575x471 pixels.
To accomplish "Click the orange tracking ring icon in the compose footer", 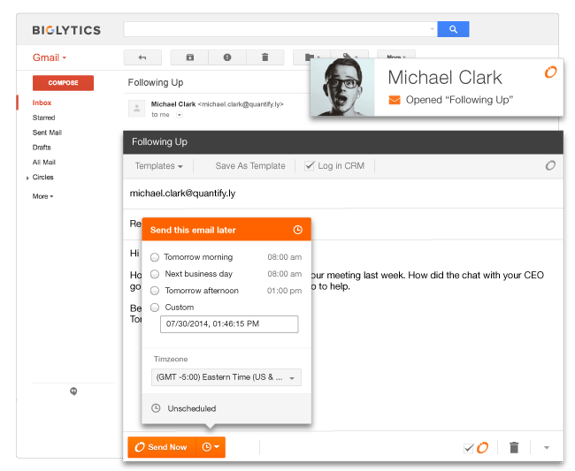I will 483,447.
